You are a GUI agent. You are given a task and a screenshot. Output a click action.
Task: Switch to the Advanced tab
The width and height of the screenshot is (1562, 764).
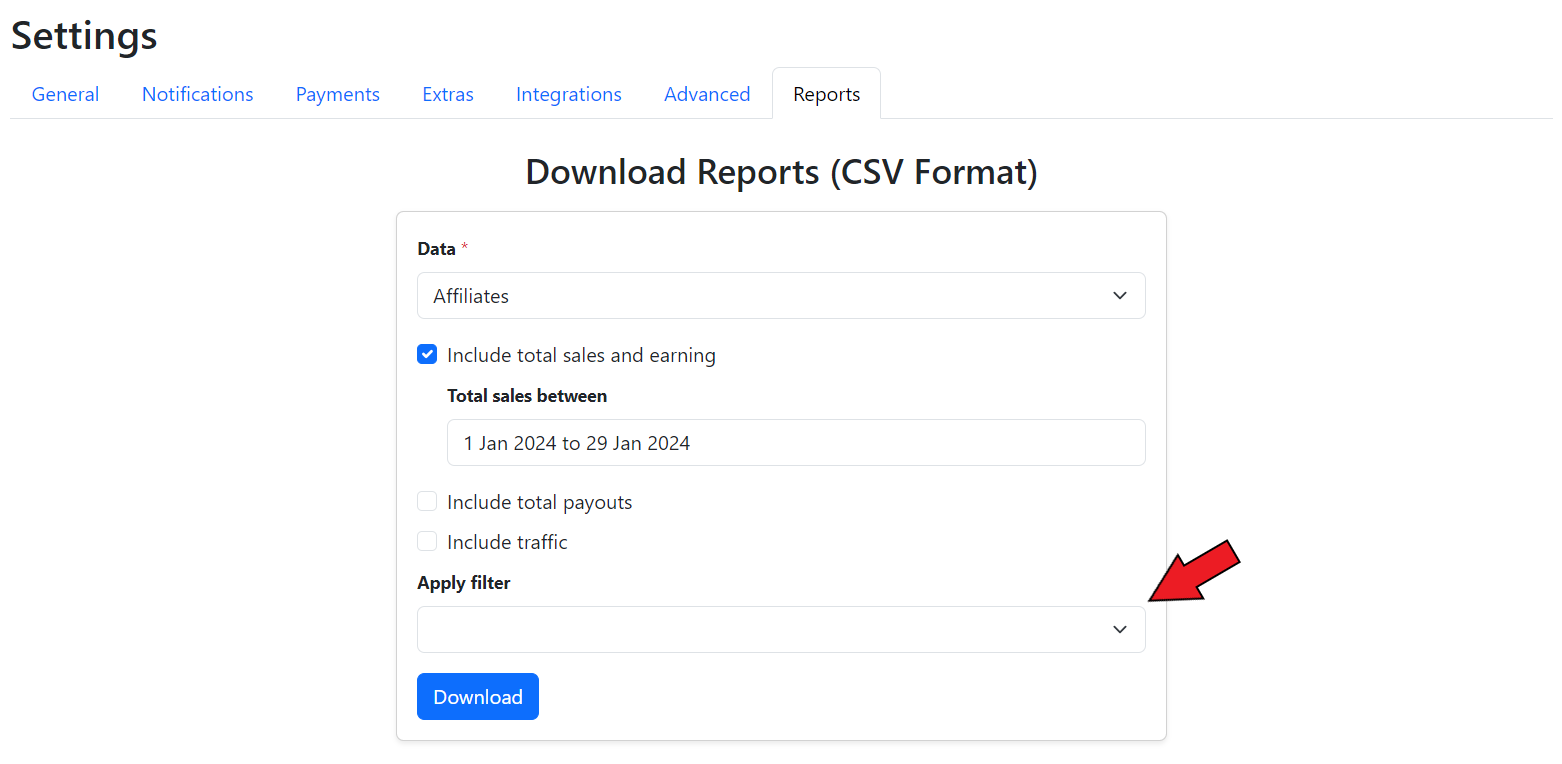[706, 94]
